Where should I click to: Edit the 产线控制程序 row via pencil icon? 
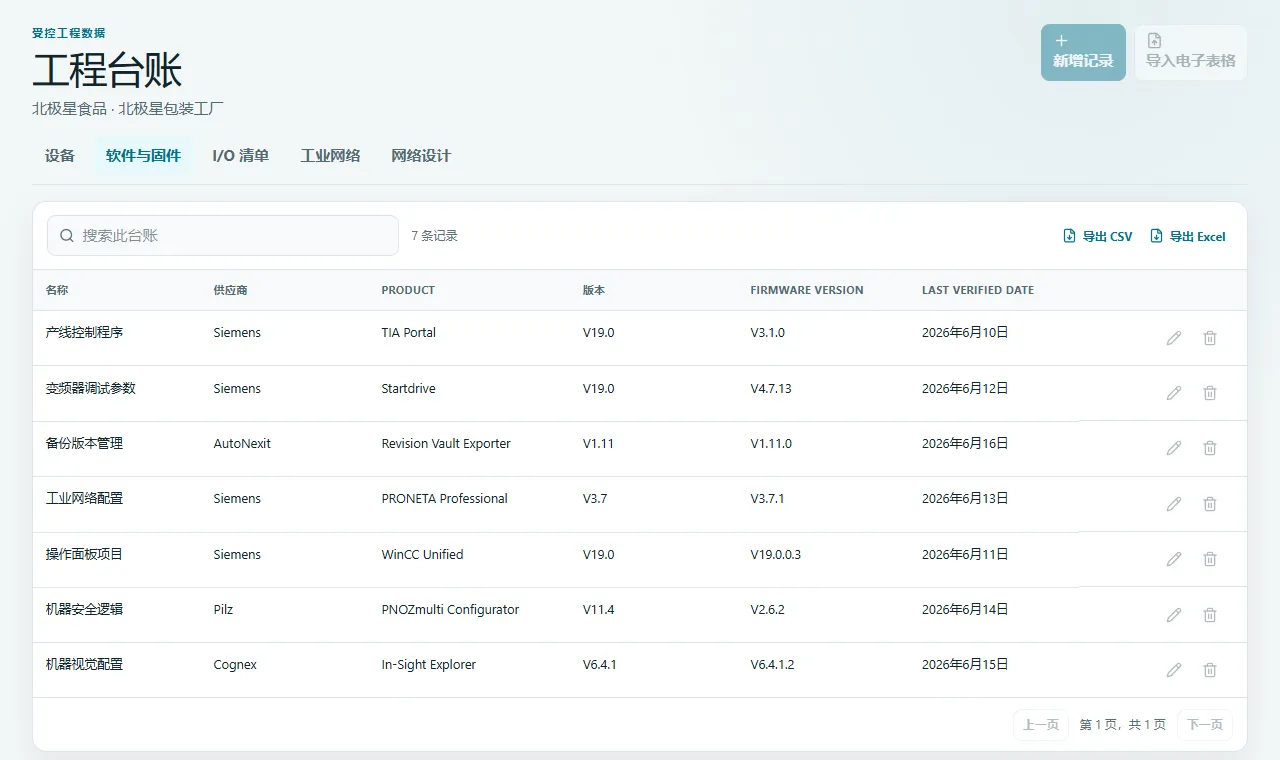coord(1174,338)
